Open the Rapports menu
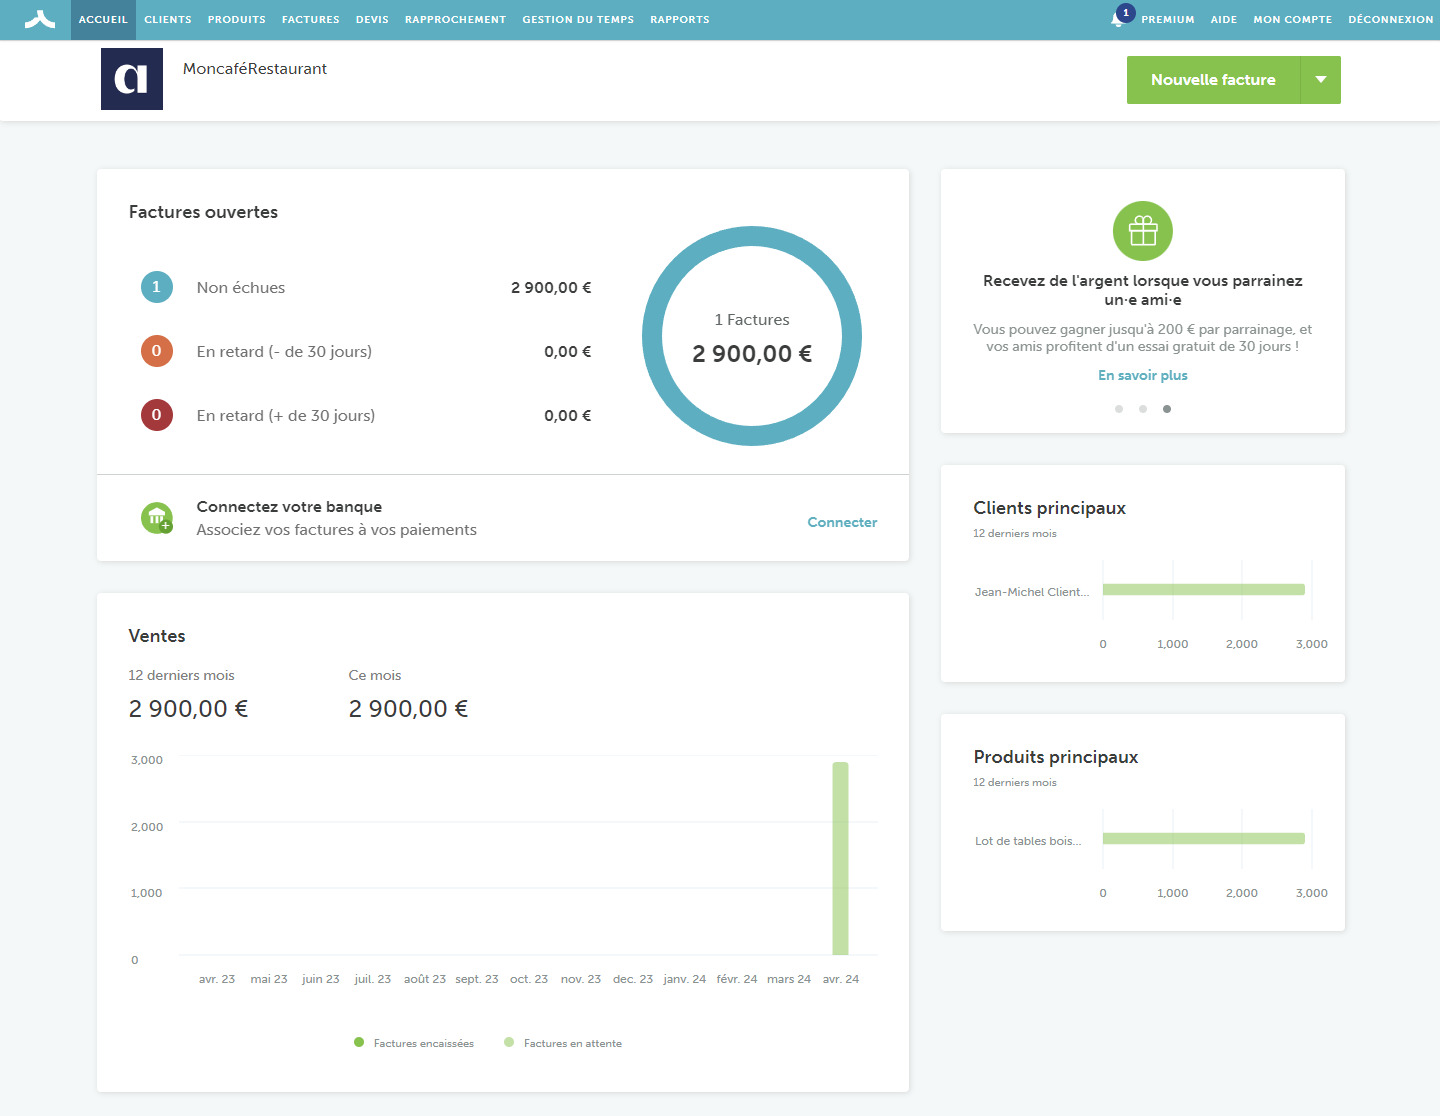The image size is (1440, 1116). (x=680, y=20)
